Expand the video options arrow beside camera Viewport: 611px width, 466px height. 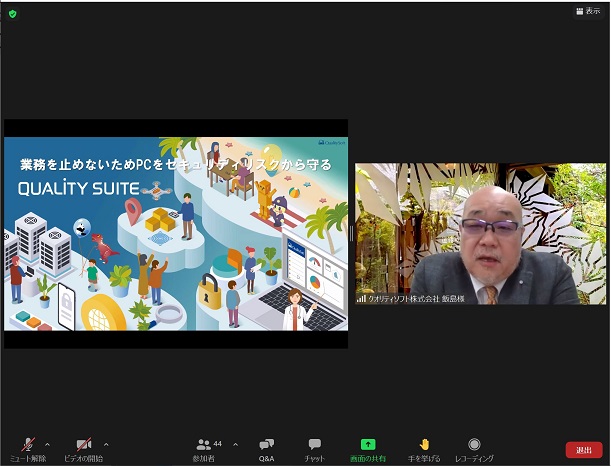click(x=106, y=444)
